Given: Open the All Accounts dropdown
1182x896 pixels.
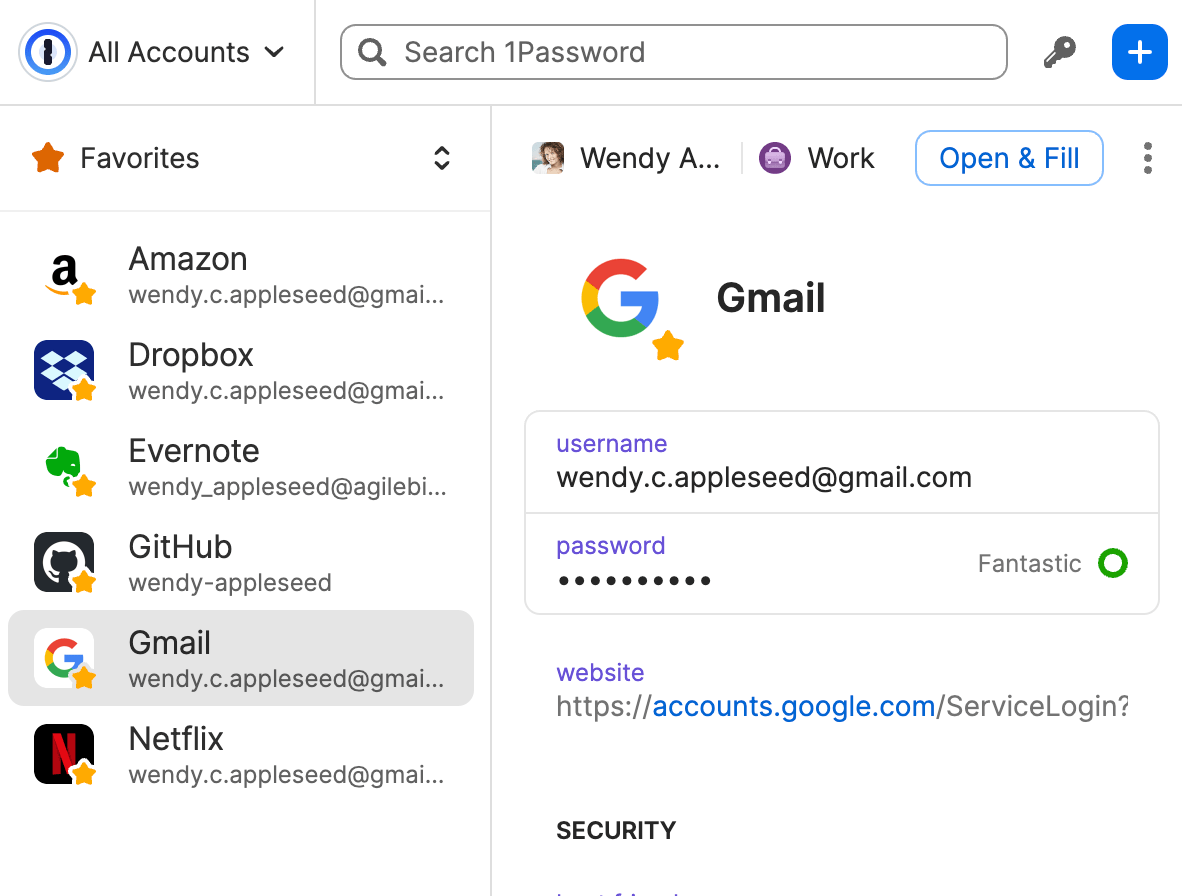Looking at the screenshot, I should tap(185, 52).
